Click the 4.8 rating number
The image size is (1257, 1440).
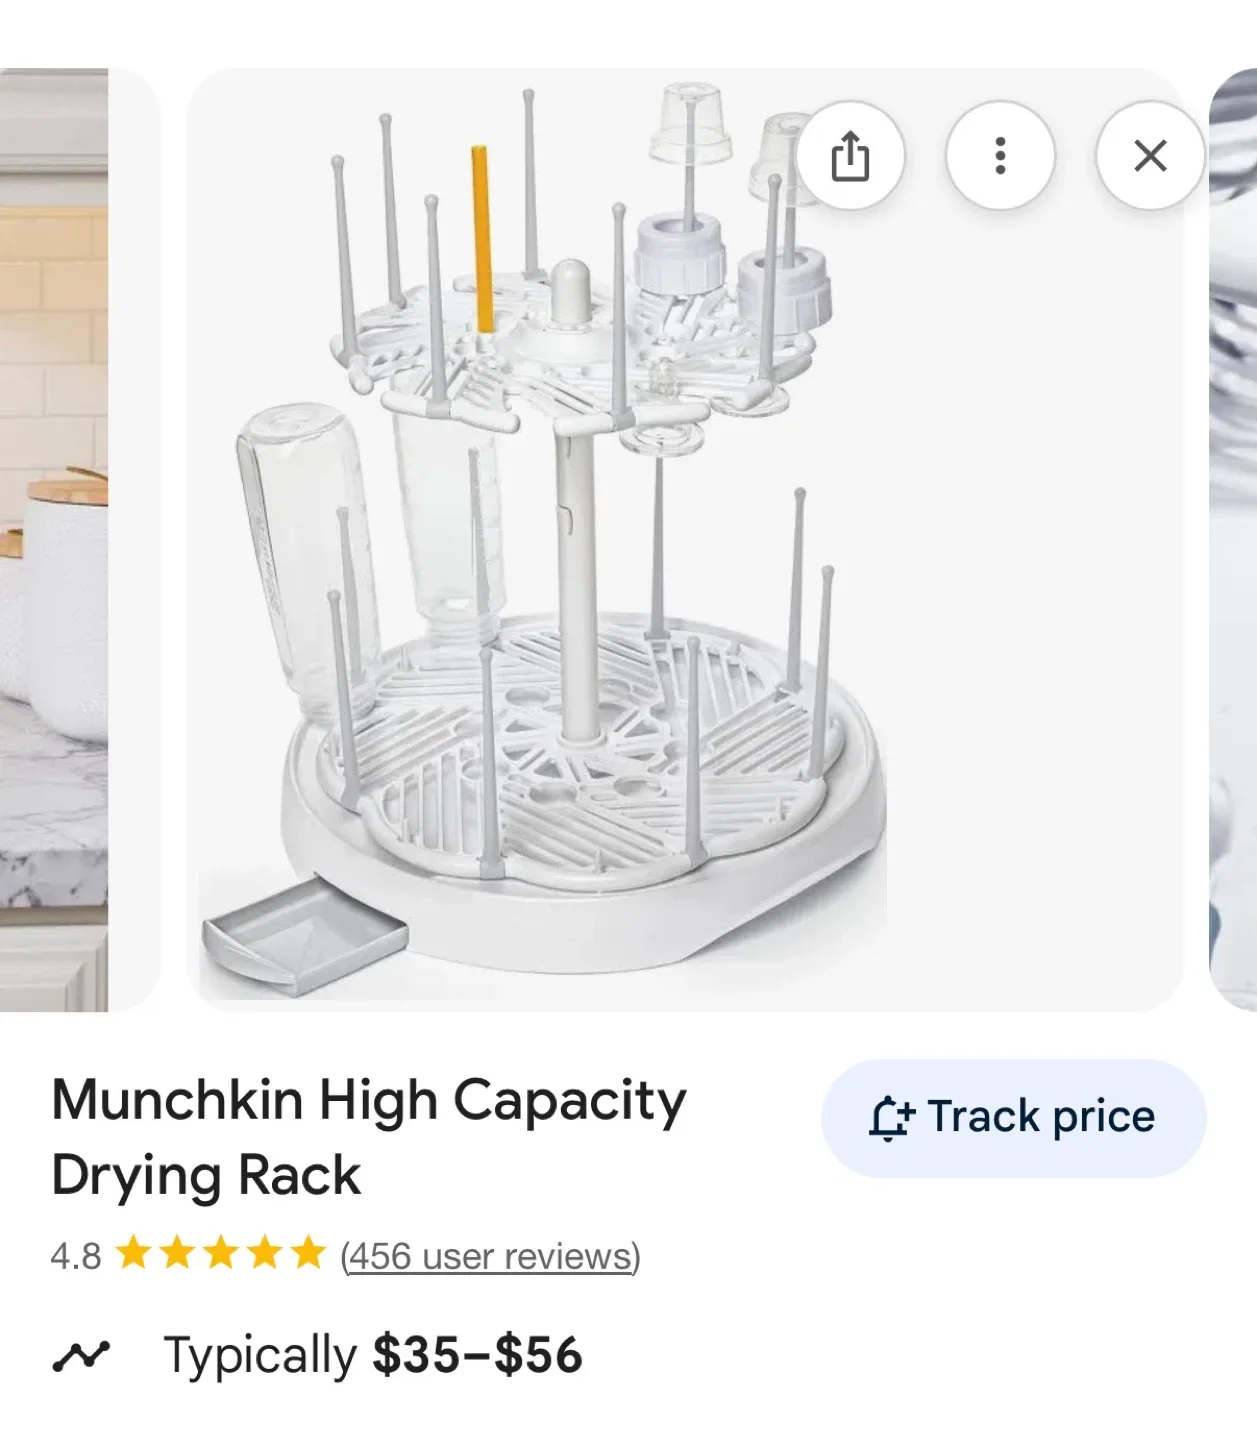click(75, 1256)
